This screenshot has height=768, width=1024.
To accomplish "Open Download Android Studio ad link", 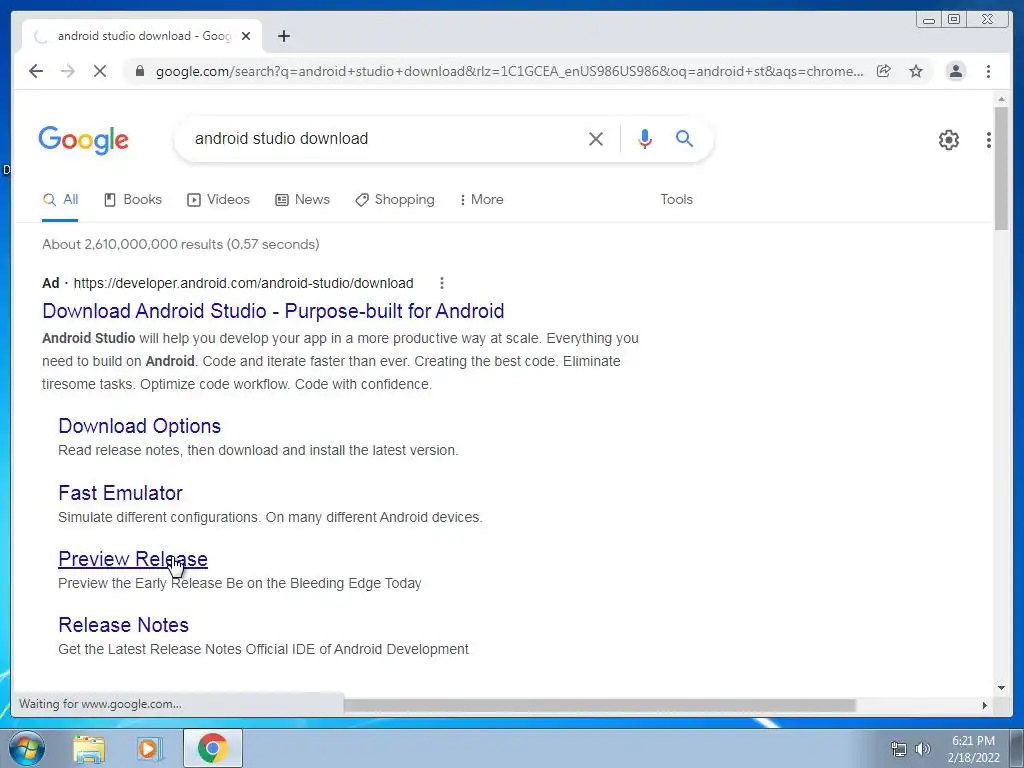I will coord(273,311).
